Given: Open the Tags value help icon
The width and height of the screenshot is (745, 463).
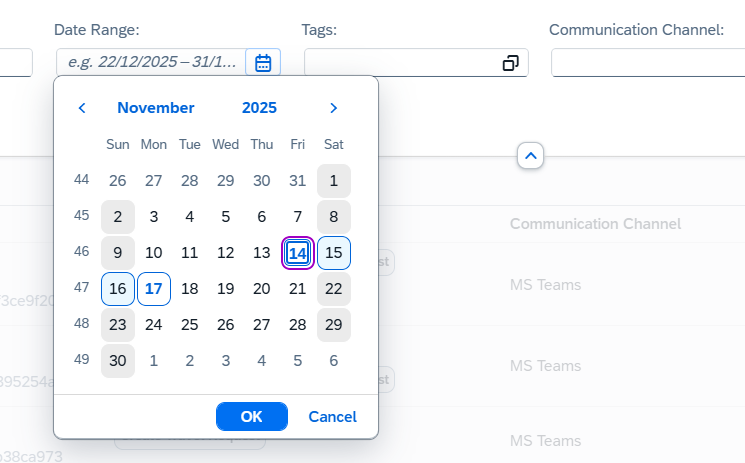Looking at the screenshot, I should (x=511, y=63).
